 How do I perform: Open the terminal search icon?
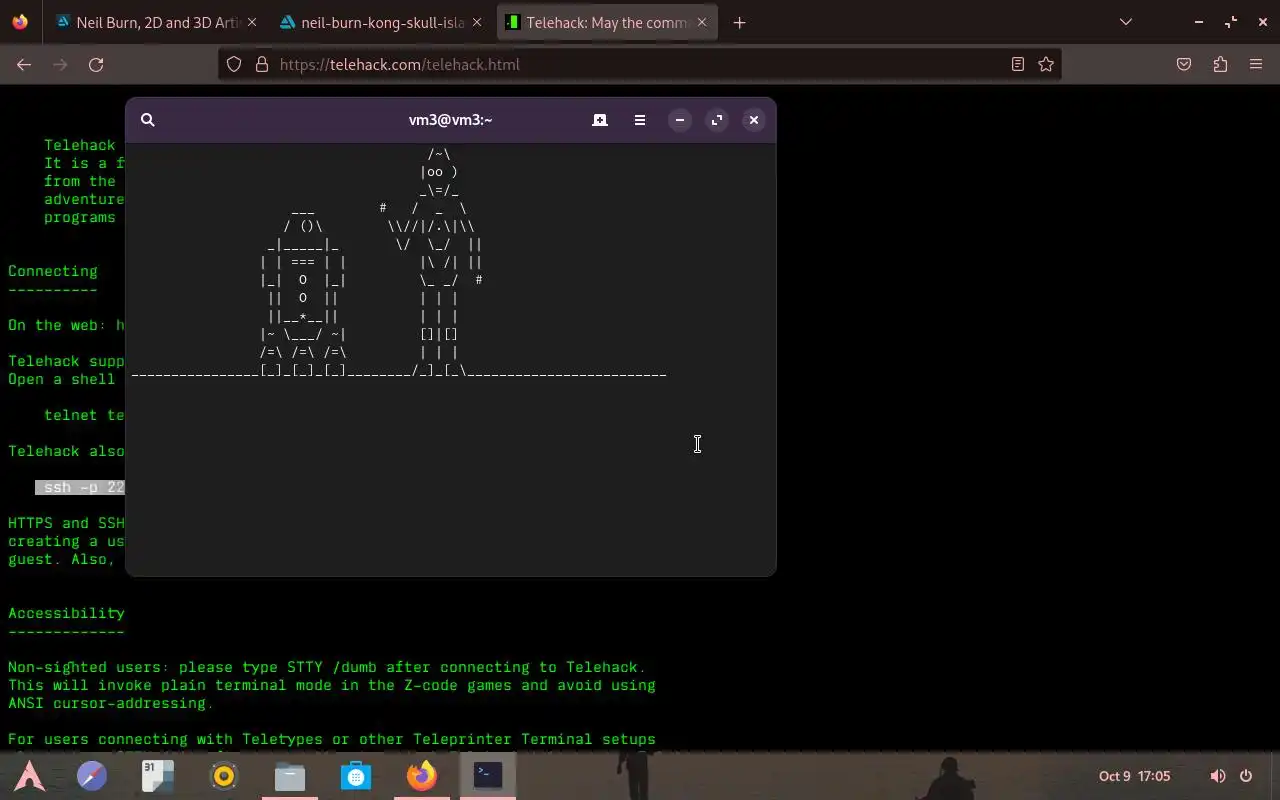[148, 120]
